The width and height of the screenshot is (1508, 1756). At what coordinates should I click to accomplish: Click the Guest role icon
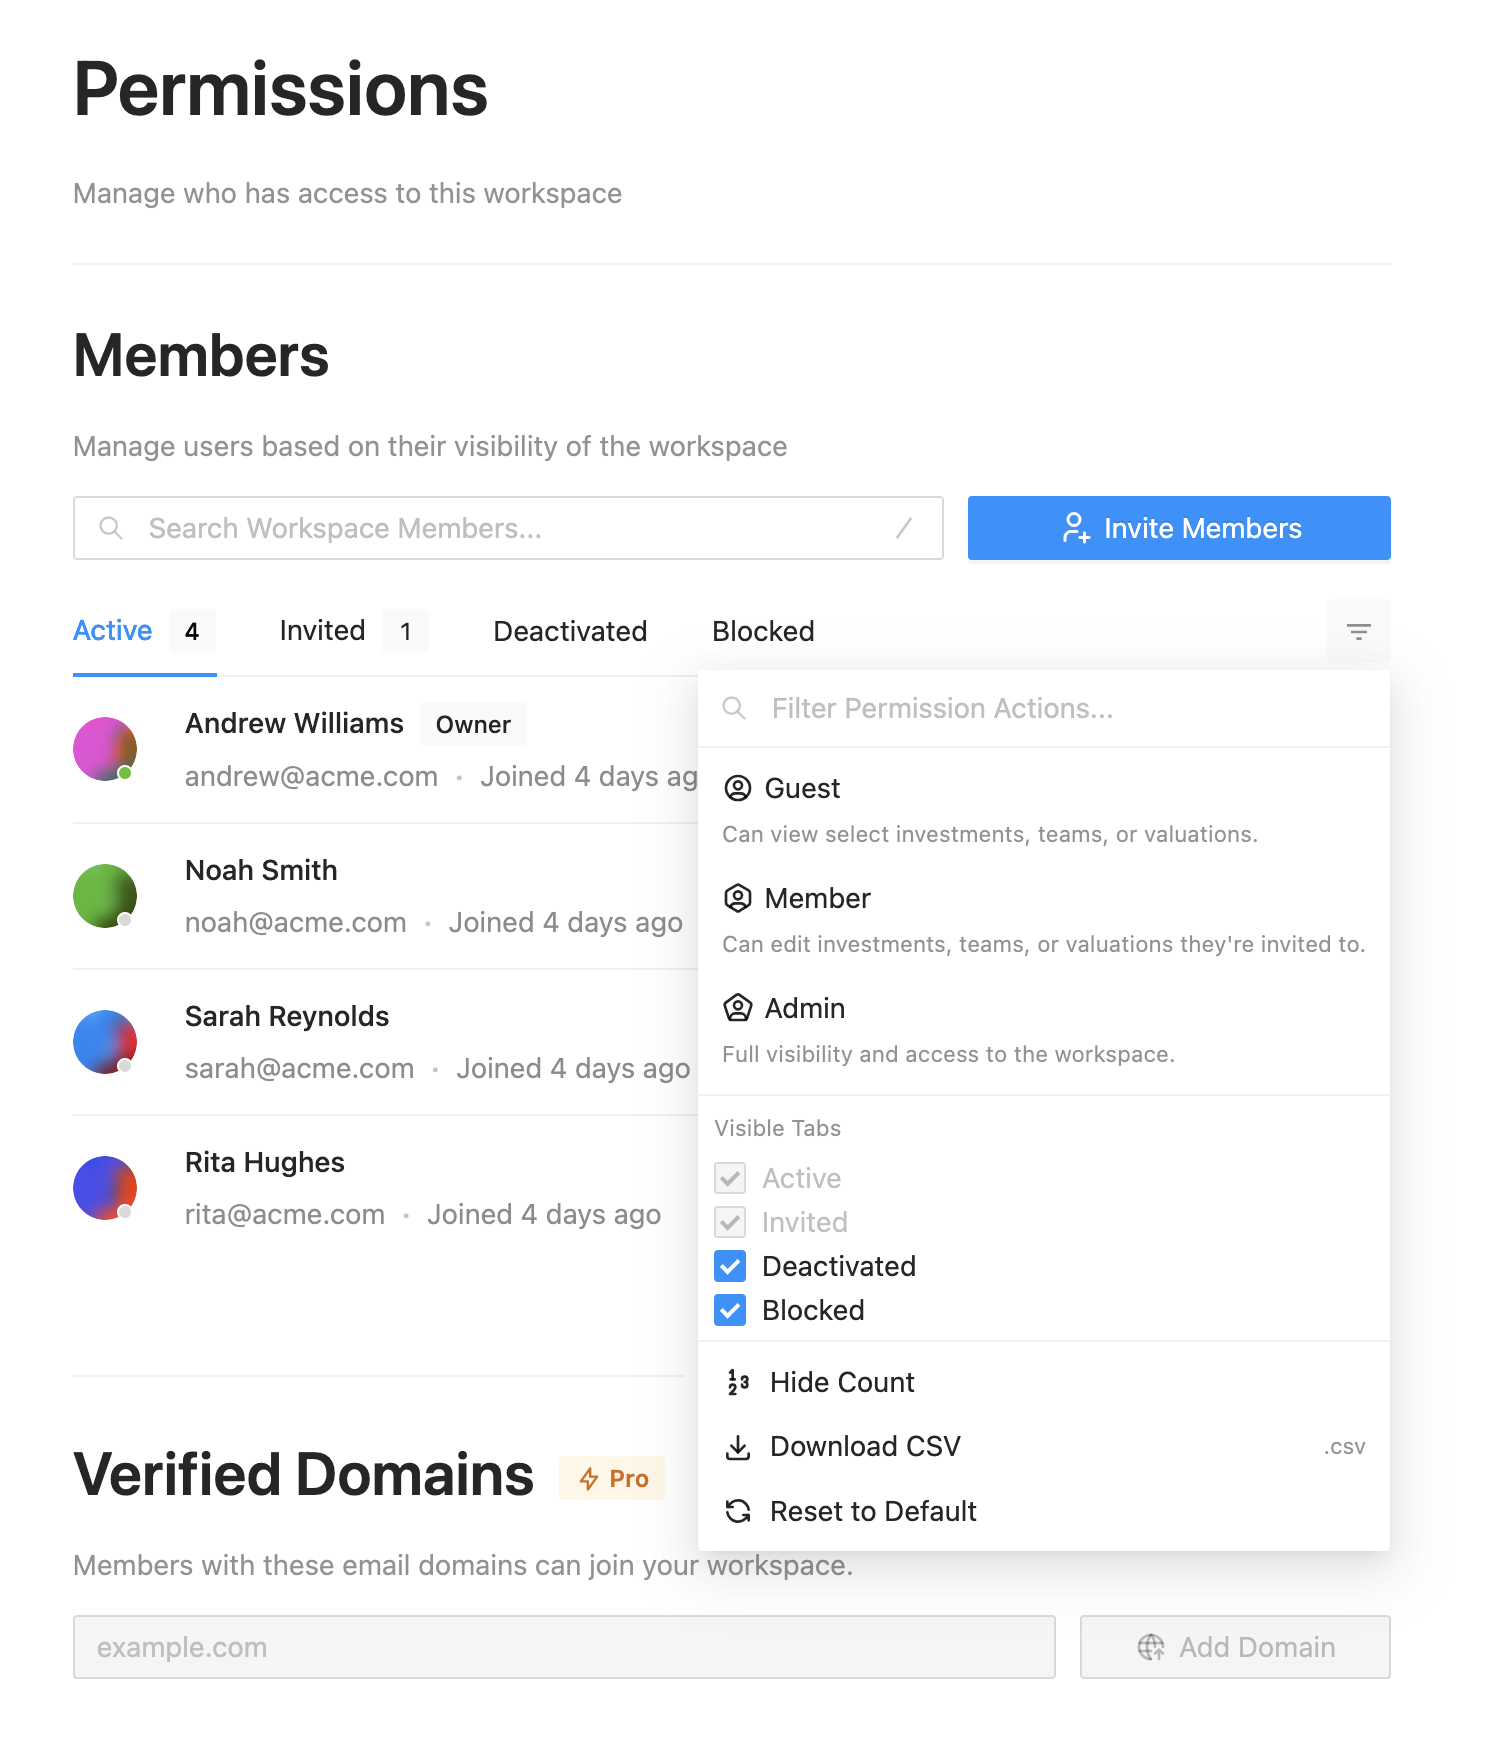point(737,788)
